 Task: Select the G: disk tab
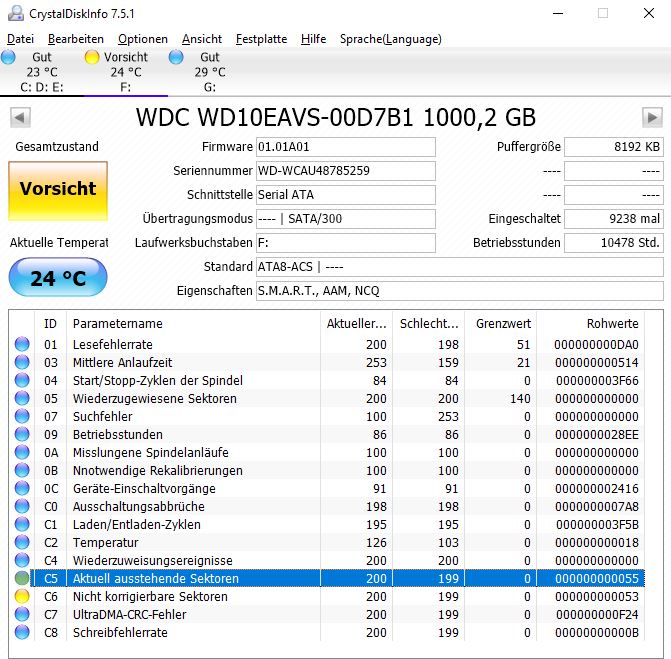coord(210,72)
